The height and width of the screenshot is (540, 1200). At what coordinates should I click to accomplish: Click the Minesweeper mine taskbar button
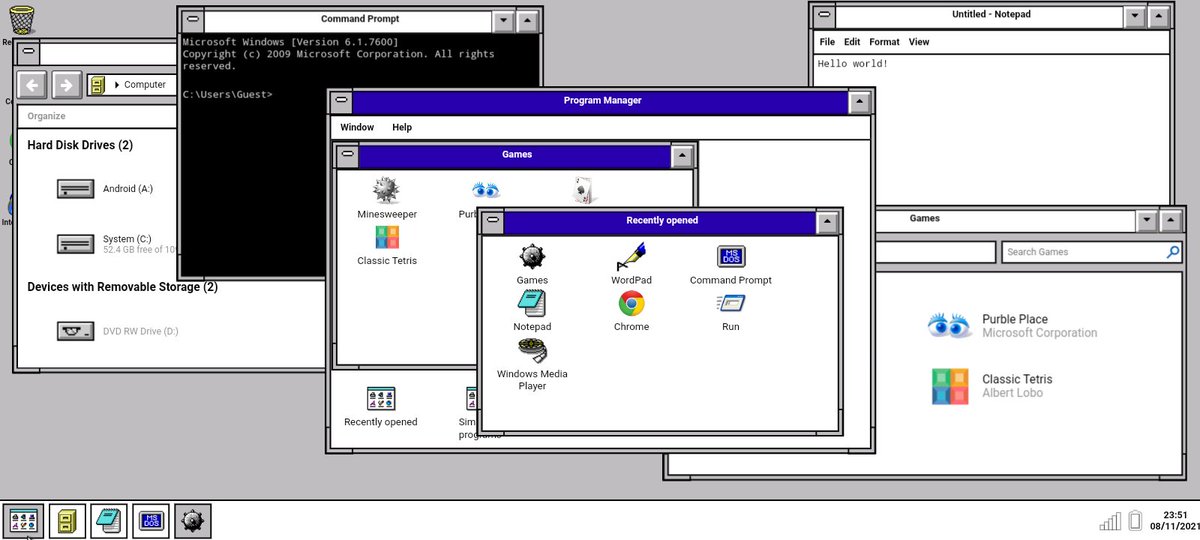[x=193, y=520]
